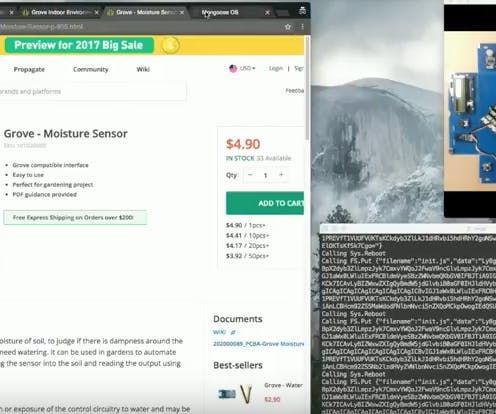Screen dimensions: 496x414
Task: Click the US flag currency icon
Action: [x=233, y=68]
